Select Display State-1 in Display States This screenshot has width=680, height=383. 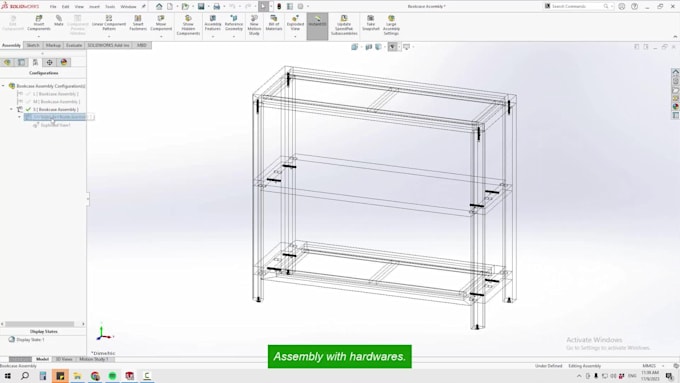click(x=30, y=340)
